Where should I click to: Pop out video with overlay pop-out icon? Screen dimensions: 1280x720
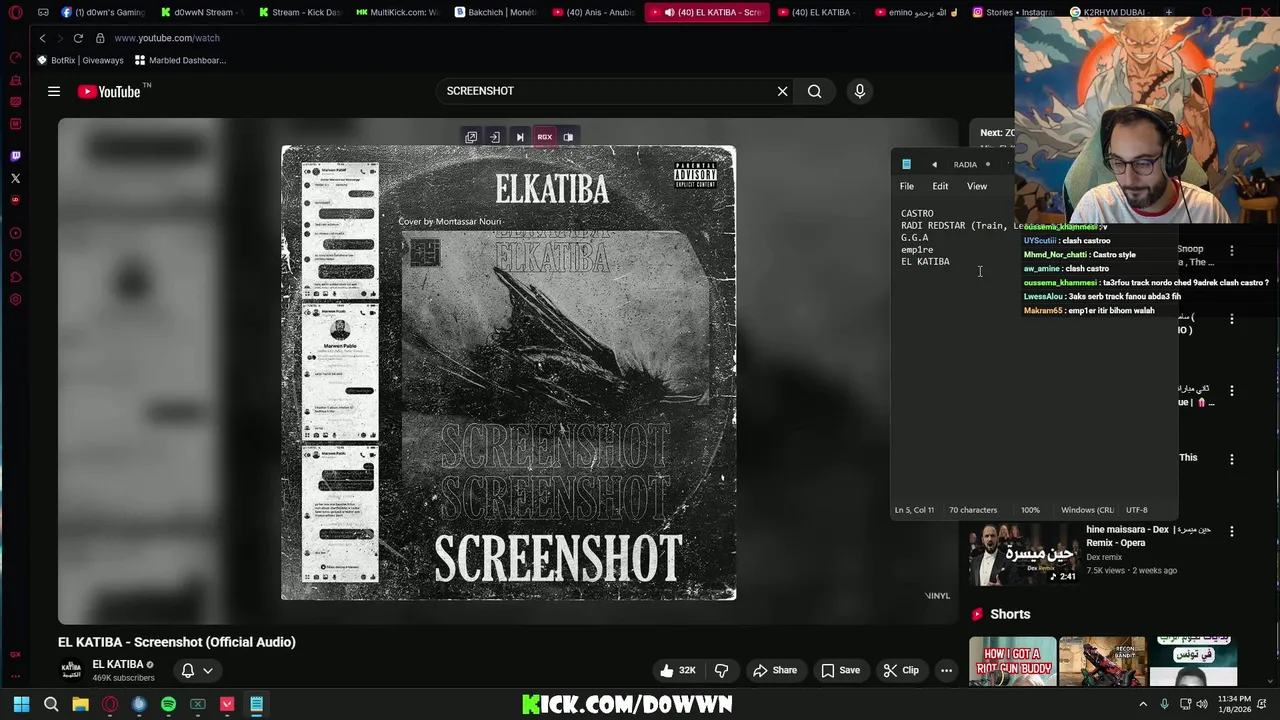tap(471, 137)
